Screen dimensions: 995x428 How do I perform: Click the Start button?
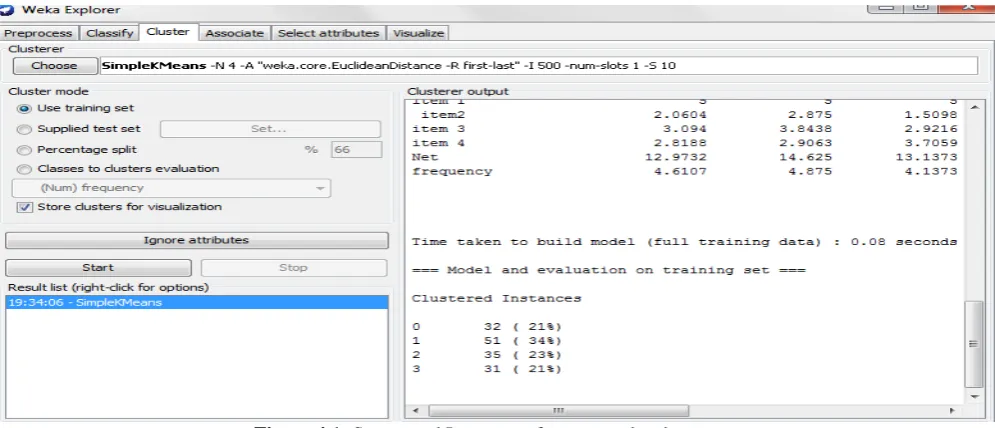tap(98, 267)
